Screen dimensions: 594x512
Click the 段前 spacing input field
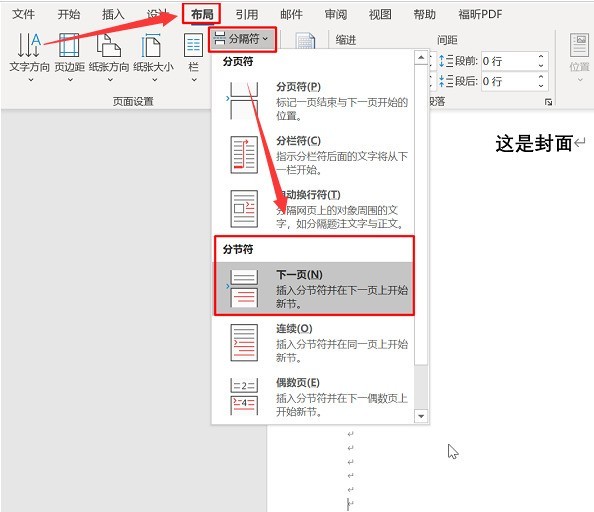coord(508,61)
